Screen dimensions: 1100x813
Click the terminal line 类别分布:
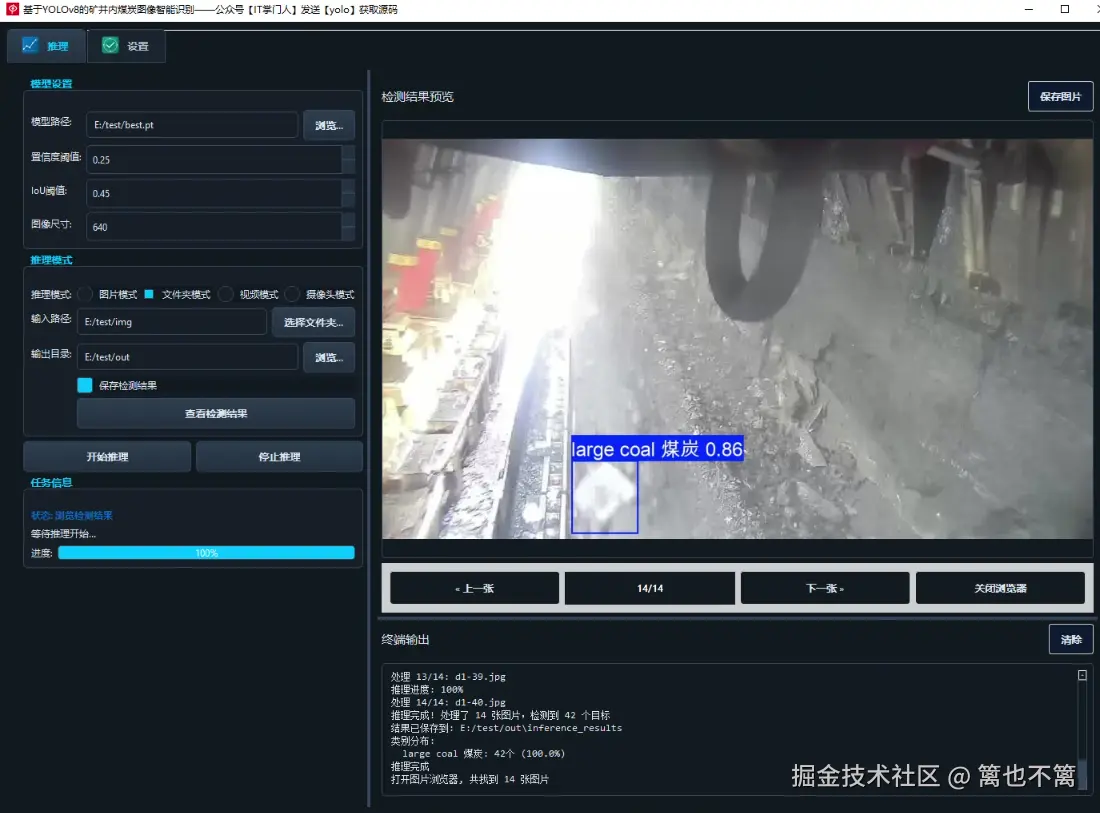click(412, 741)
